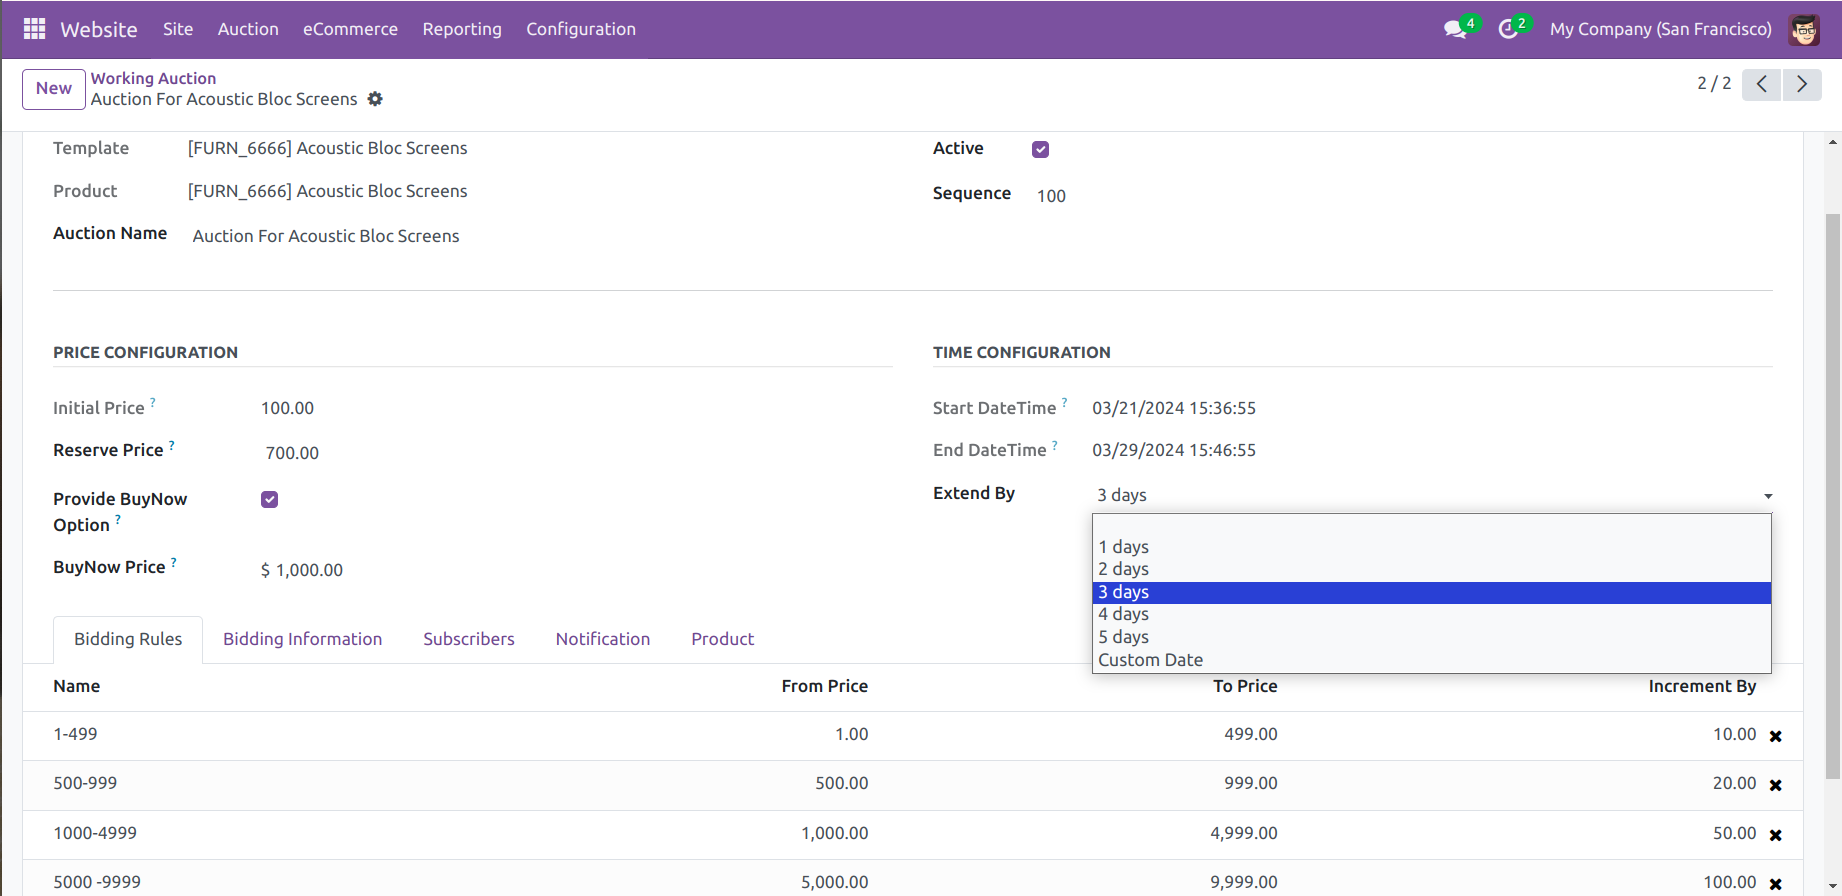1842x896 pixels.
Task: Click the New button
Action: tap(54, 88)
